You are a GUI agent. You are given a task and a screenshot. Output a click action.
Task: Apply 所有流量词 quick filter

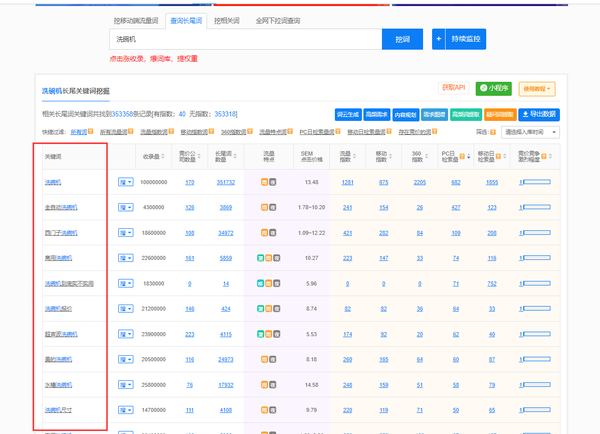coord(113,132)
